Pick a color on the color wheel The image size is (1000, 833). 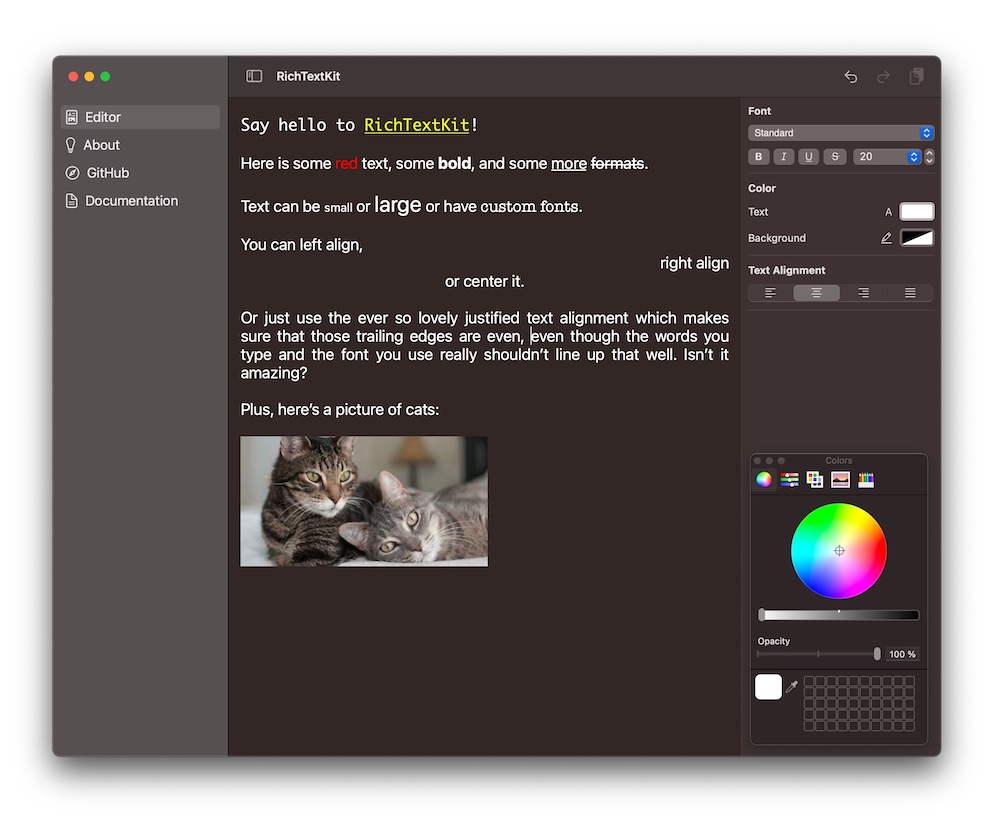coord(839,551)
